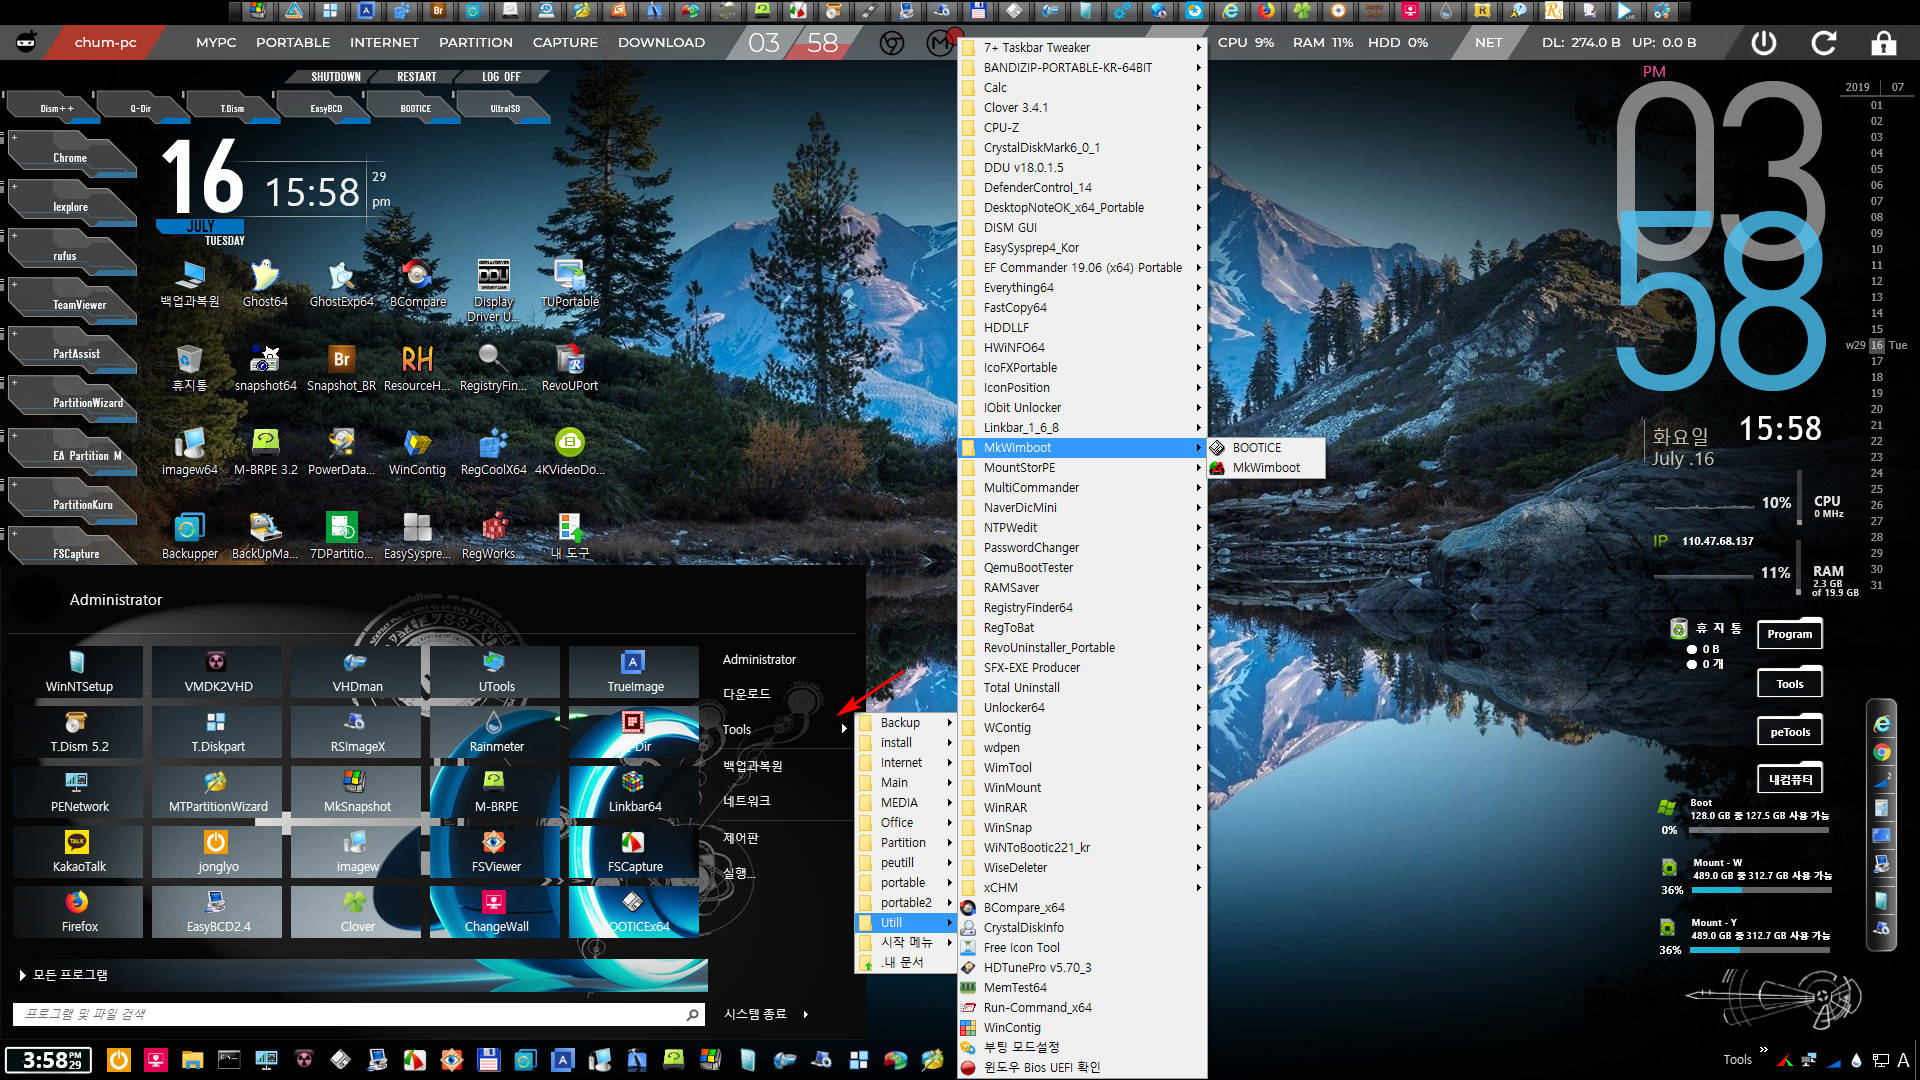Screen dimensions: 1920x1080
Task: Click the 내컴퓨터 sidebar button
Action: (1789, 779)
